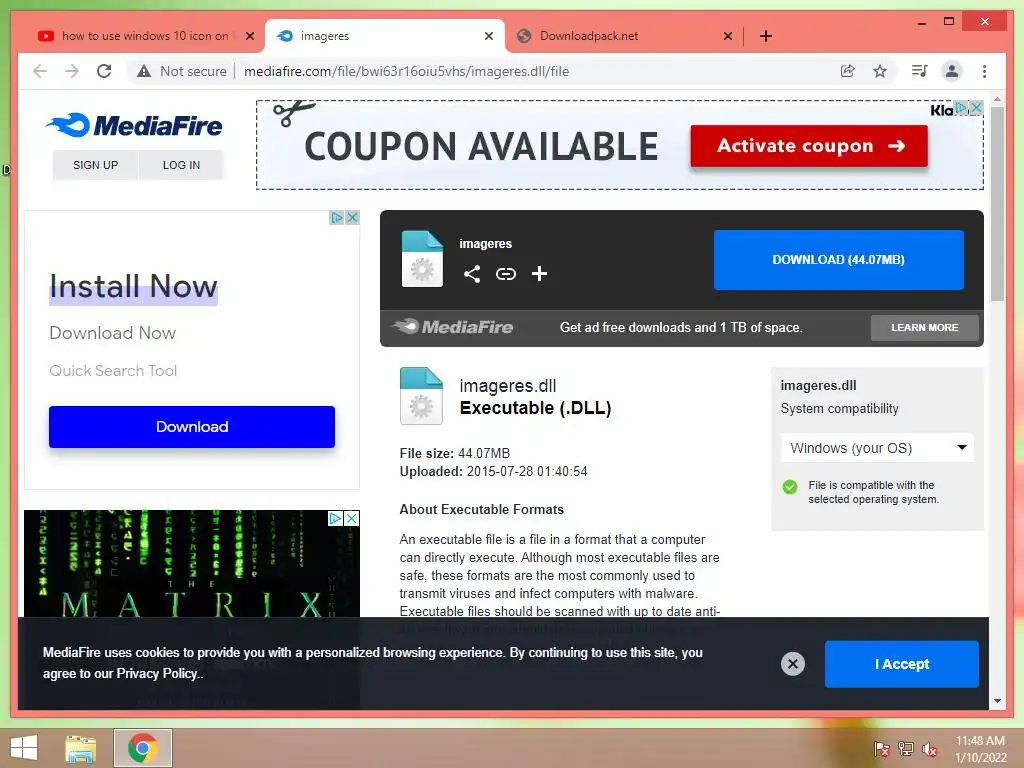Screen dimensions: 1024x768
Task: Close the imageres tab
Action: [488, 36]
